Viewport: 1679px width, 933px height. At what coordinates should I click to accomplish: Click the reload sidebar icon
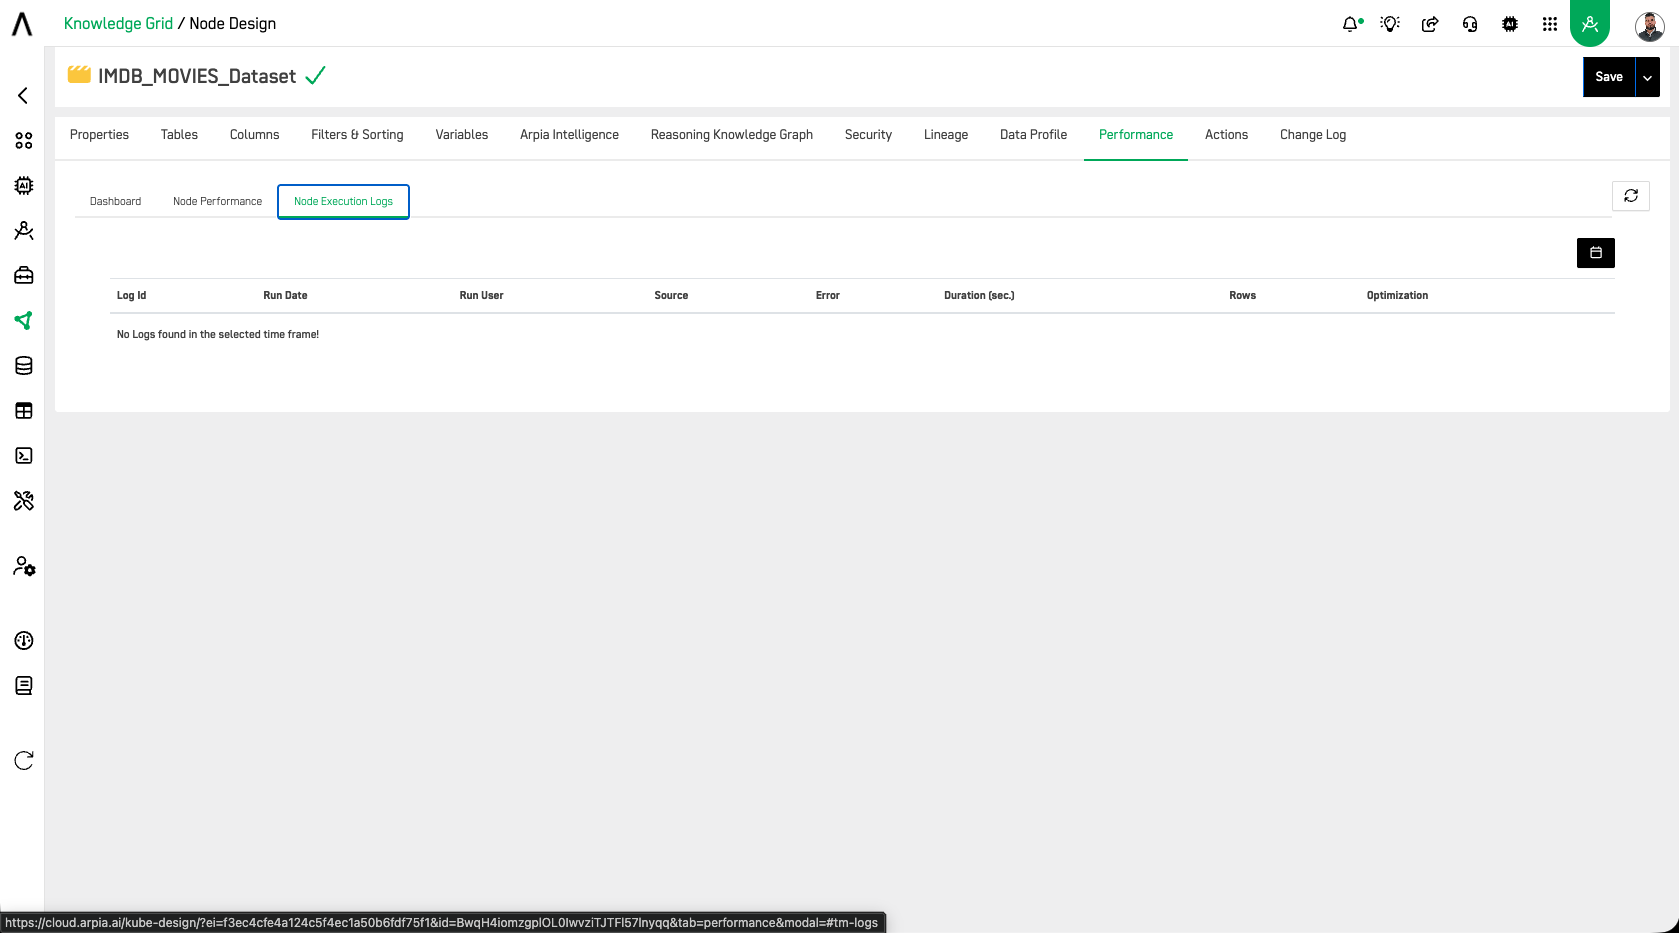[x=24, y=761]
